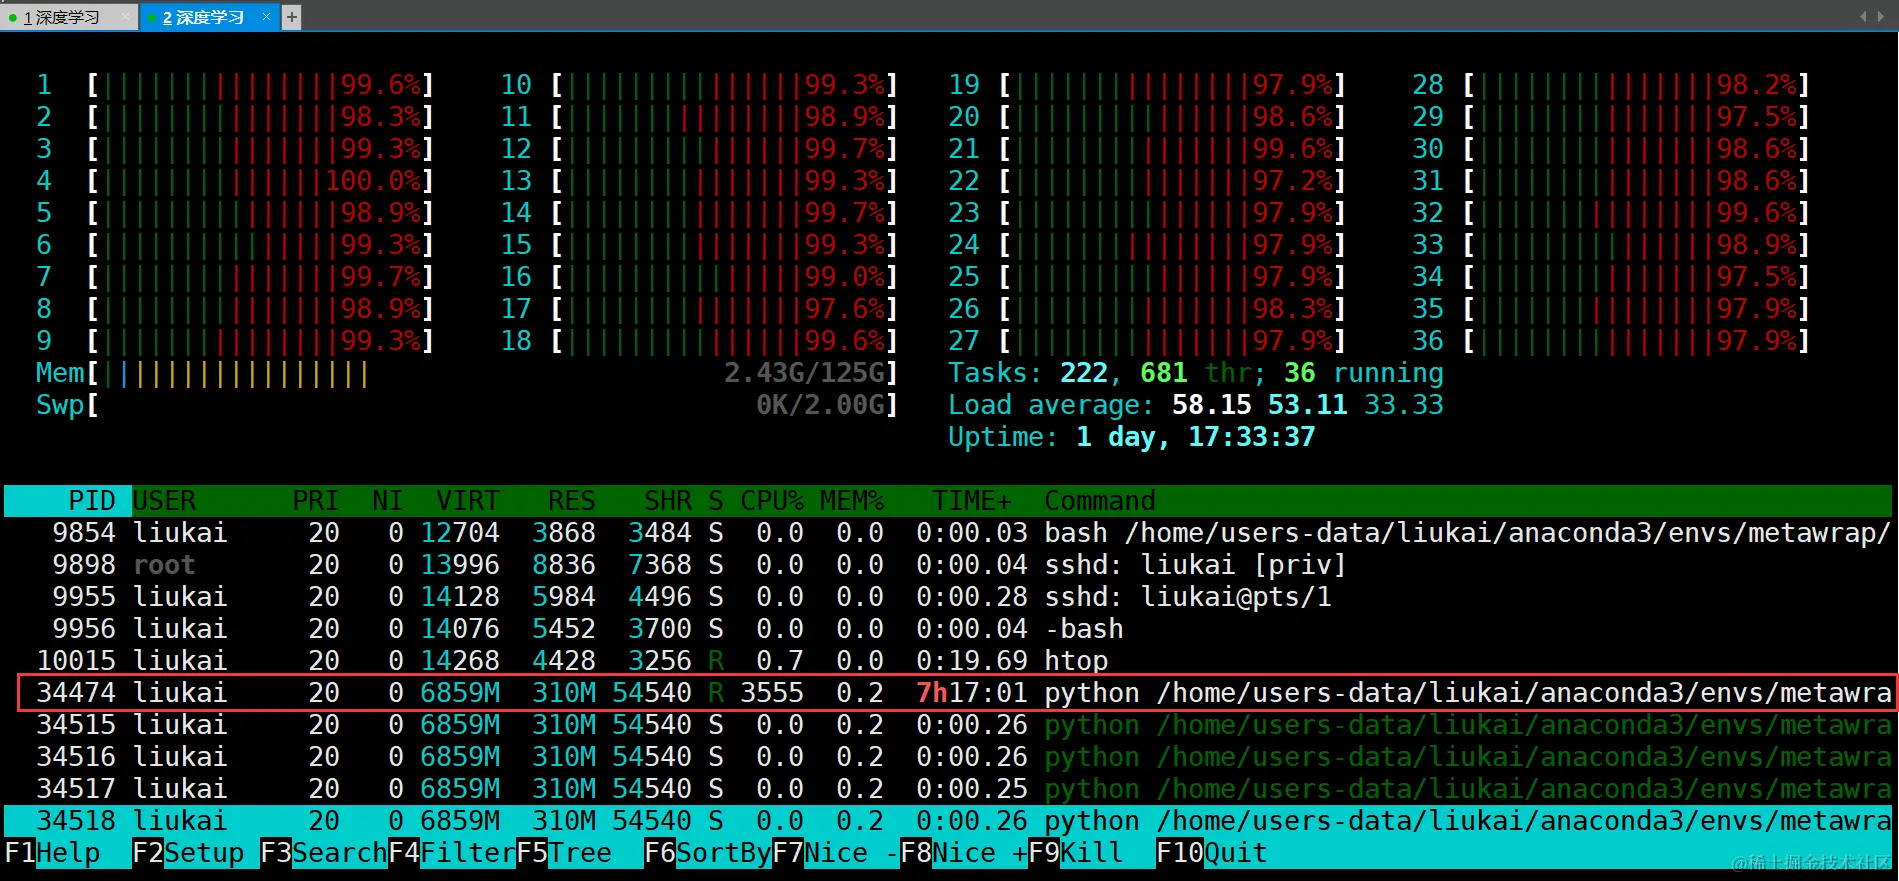The height and width of the screenshot is (881, 1899).
Task: Click the Swp meter showing 0K/2.00G
Action: (467, 405)
